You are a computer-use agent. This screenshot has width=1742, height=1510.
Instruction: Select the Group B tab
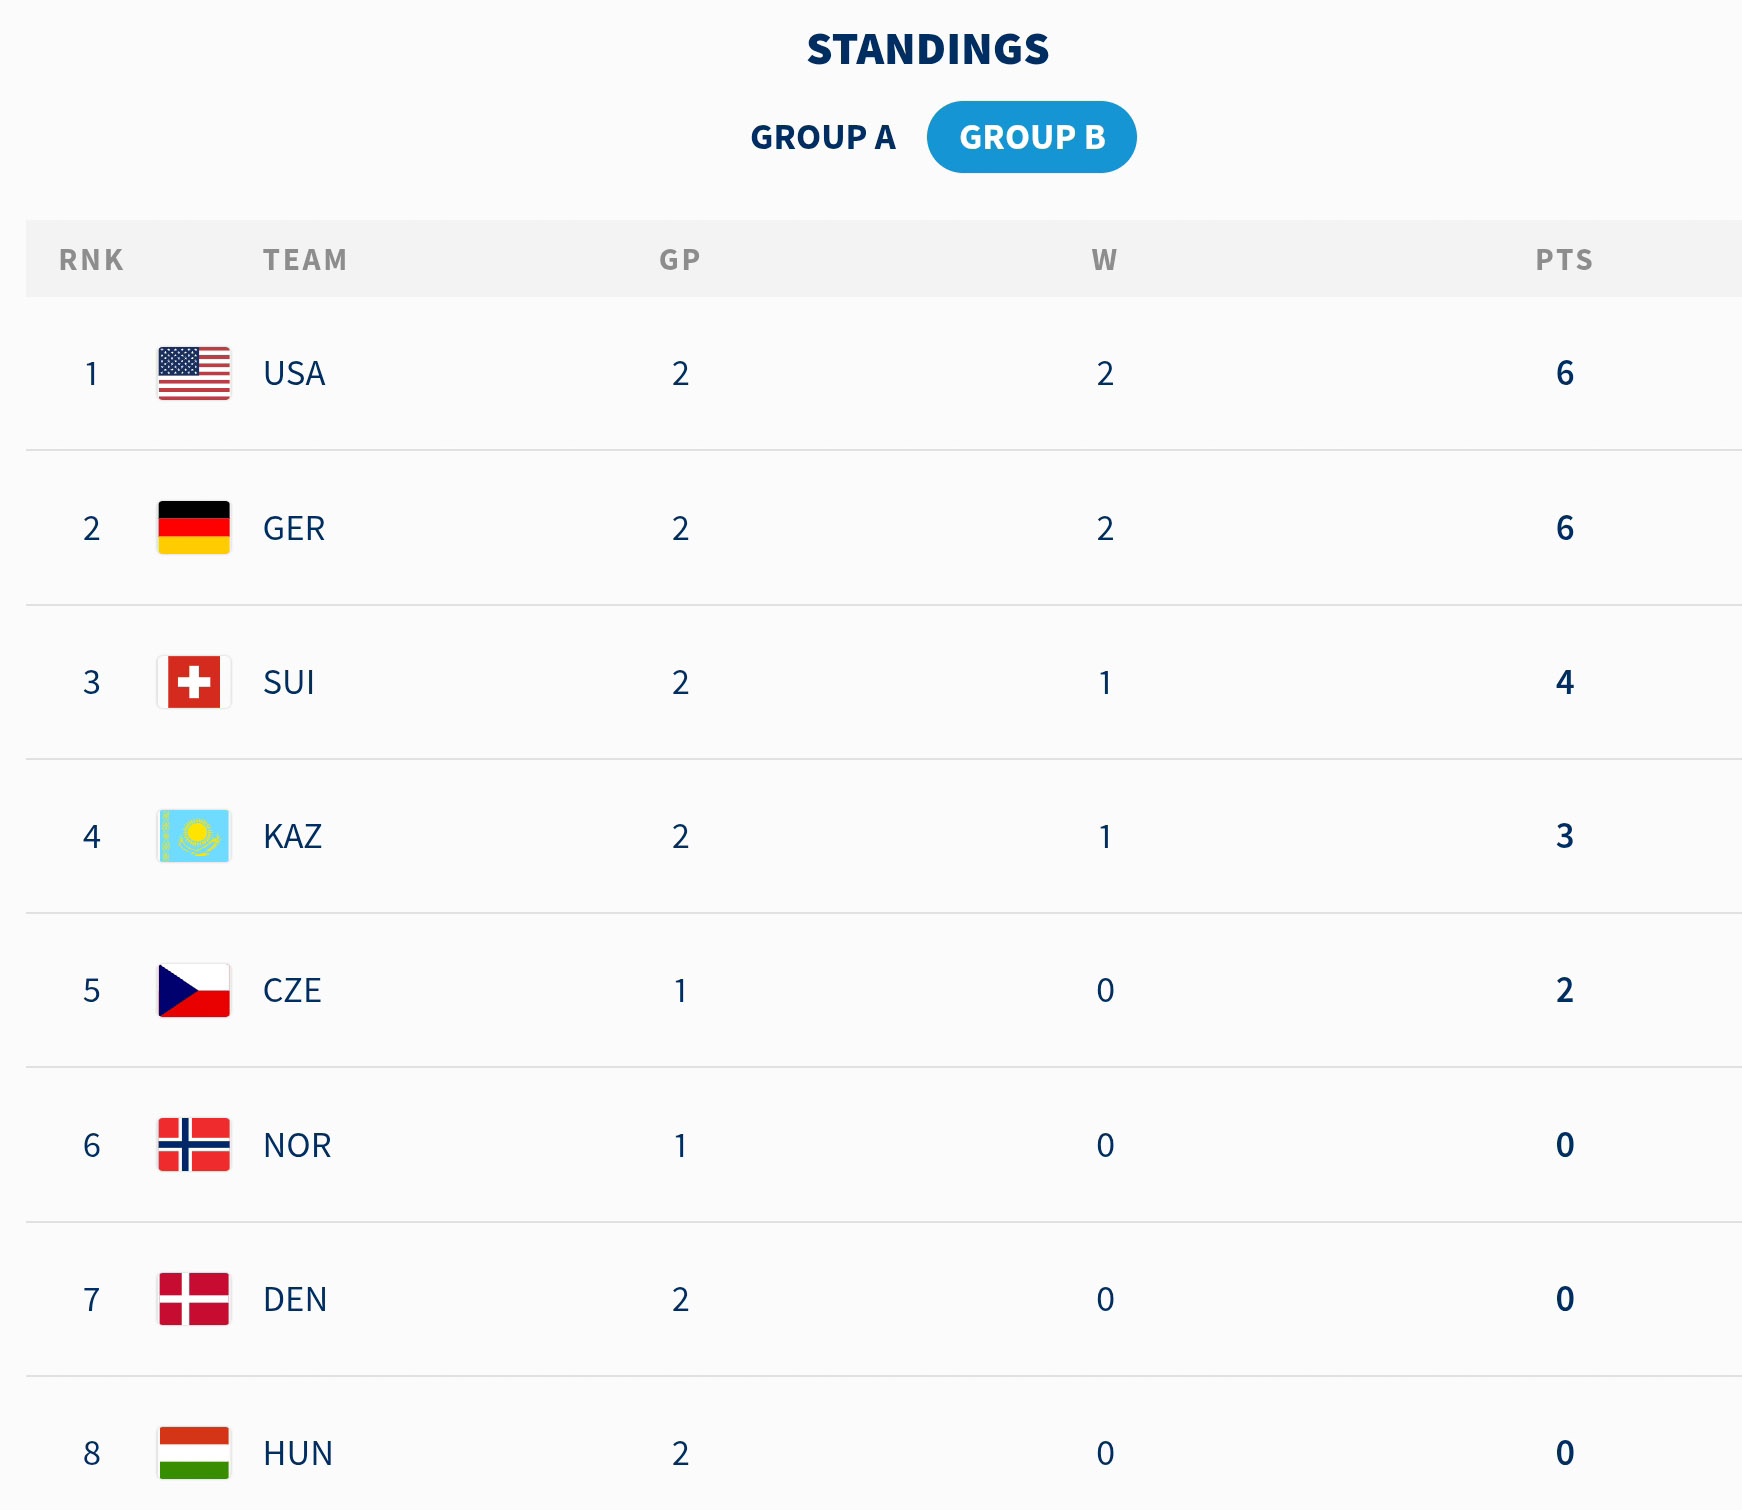(1032, 137)
